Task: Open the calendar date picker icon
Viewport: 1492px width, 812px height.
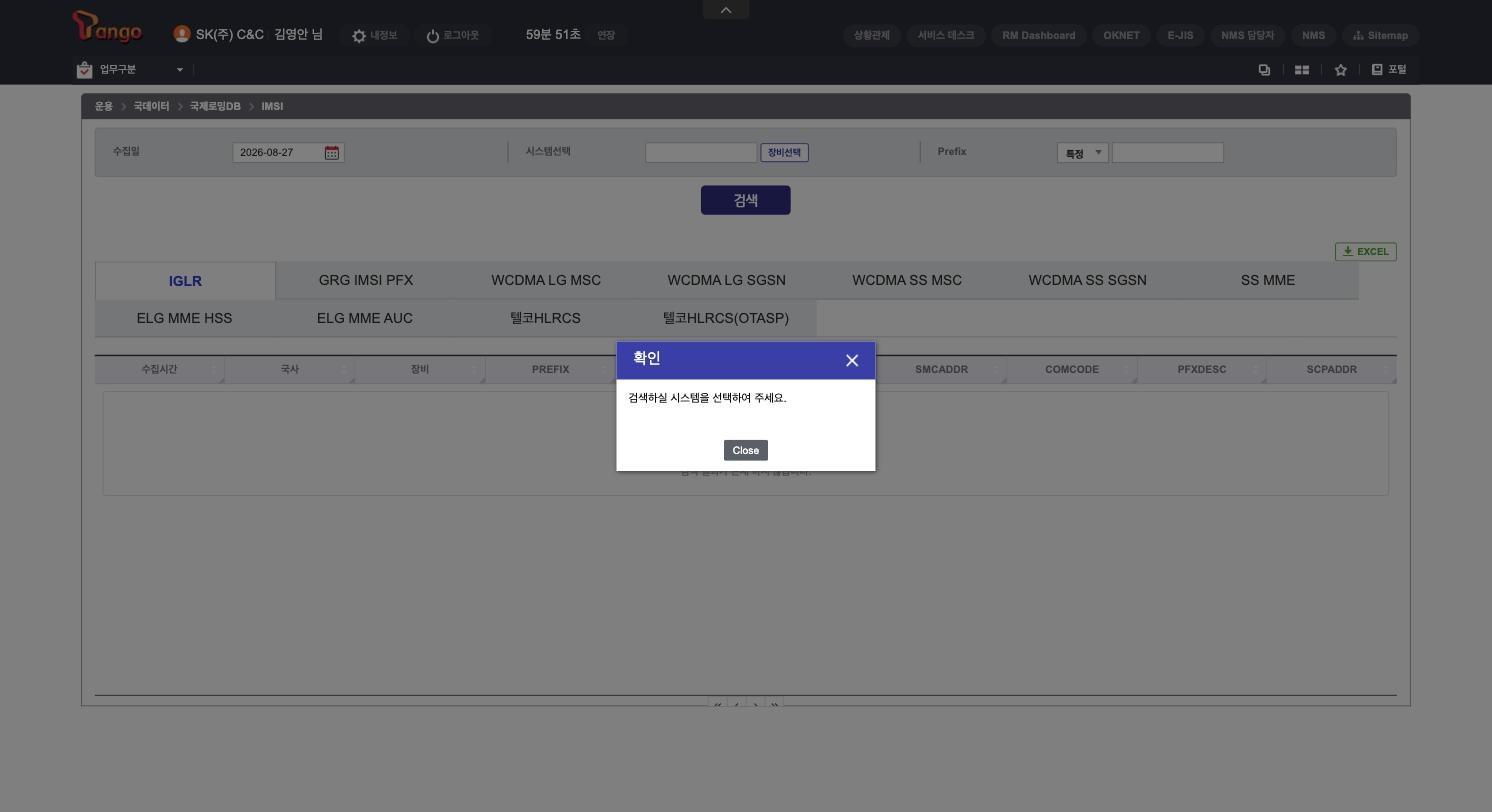Action: click(332, 153)
